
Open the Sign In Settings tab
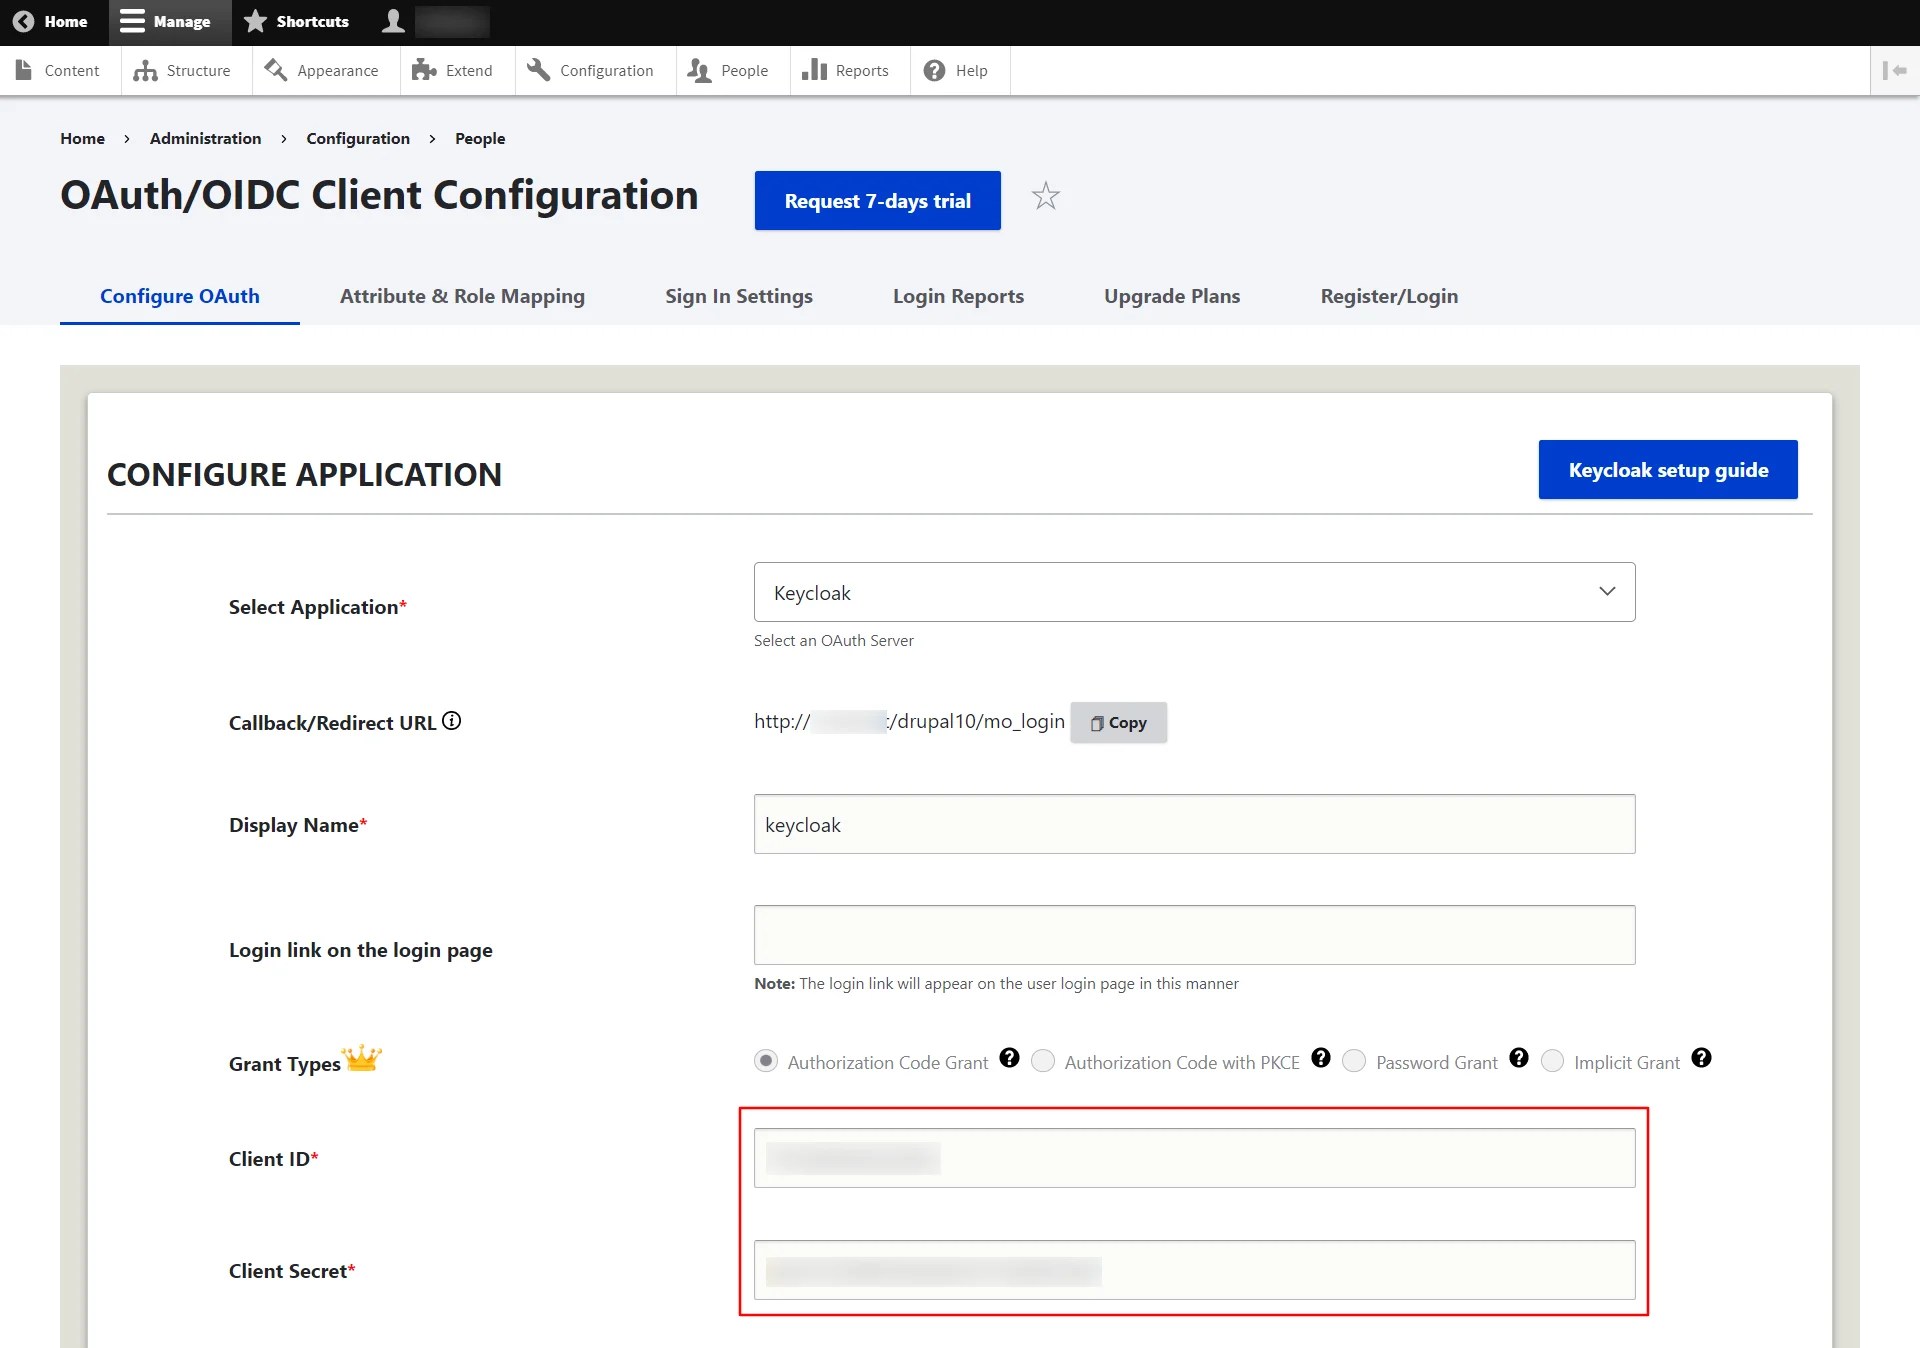739,296
